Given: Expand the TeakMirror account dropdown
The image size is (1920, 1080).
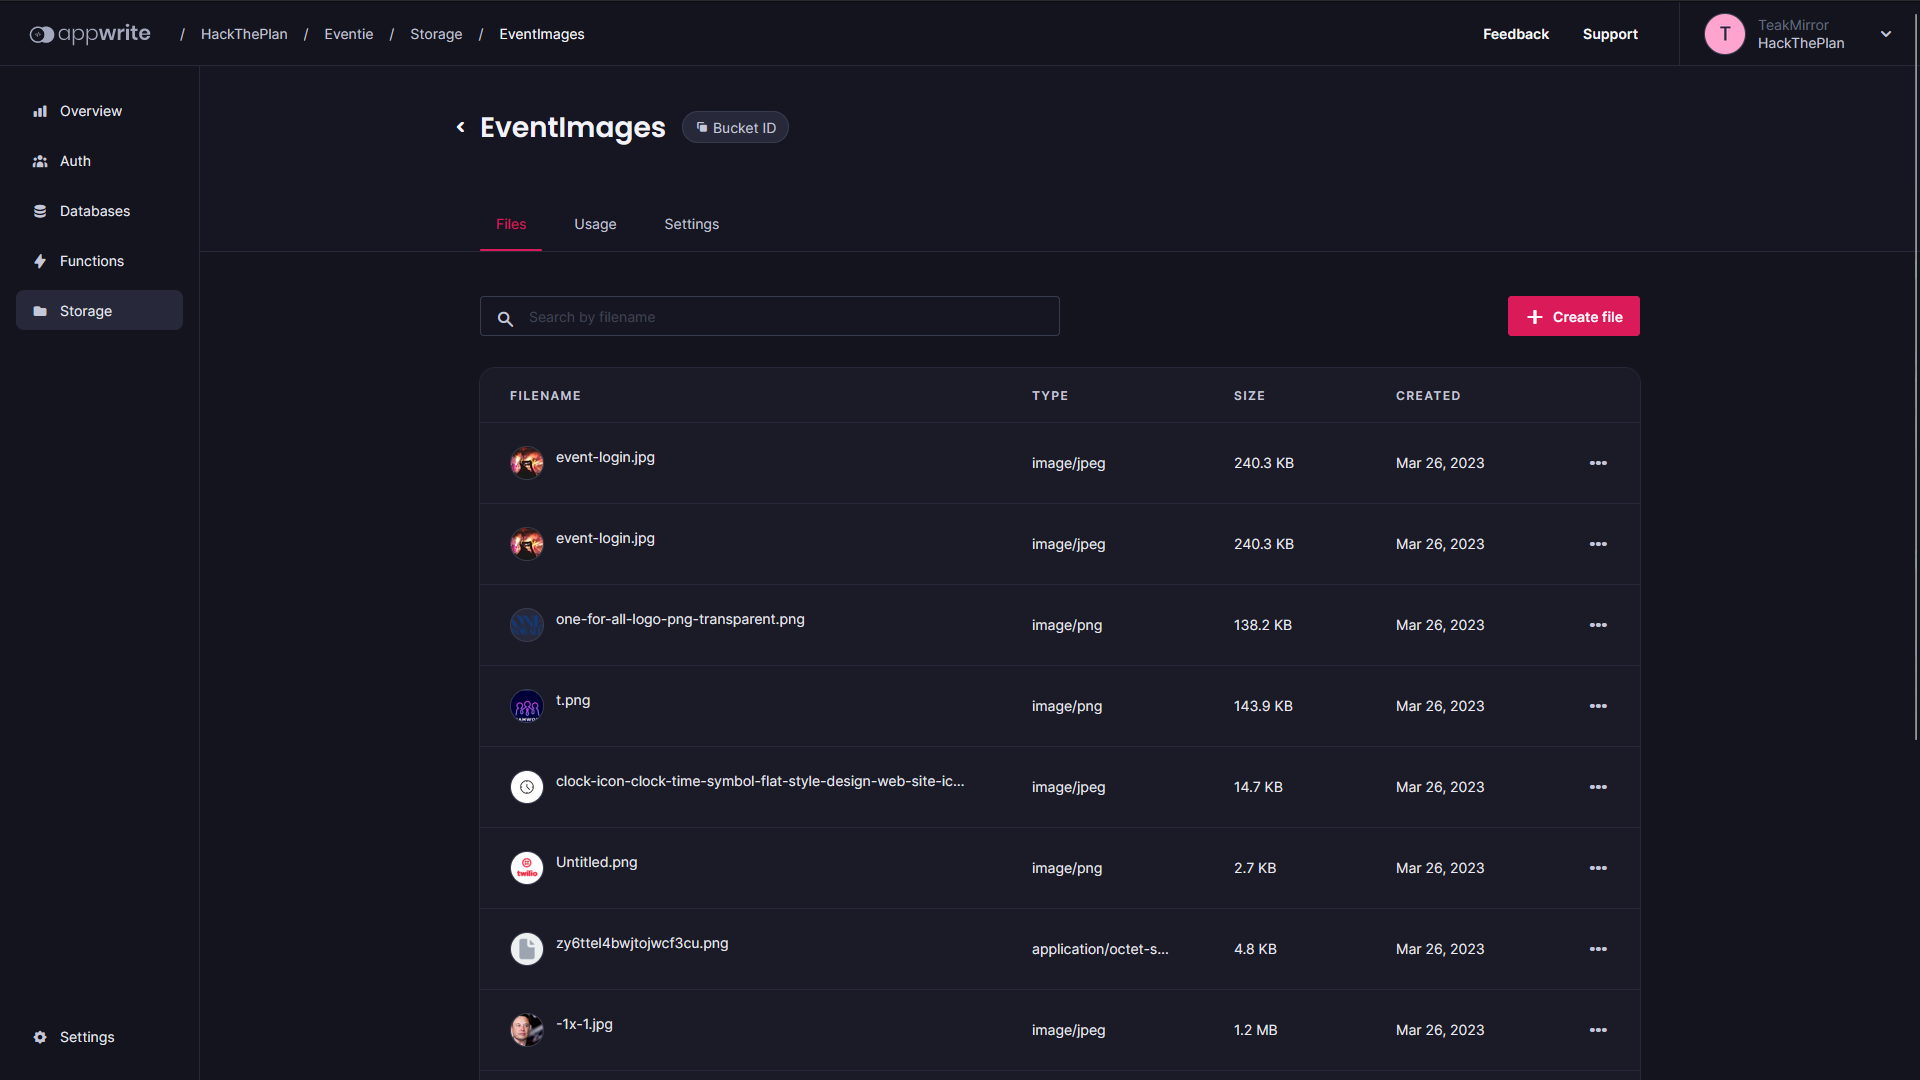Looking at the screenshot, I should pos(1885,34).
